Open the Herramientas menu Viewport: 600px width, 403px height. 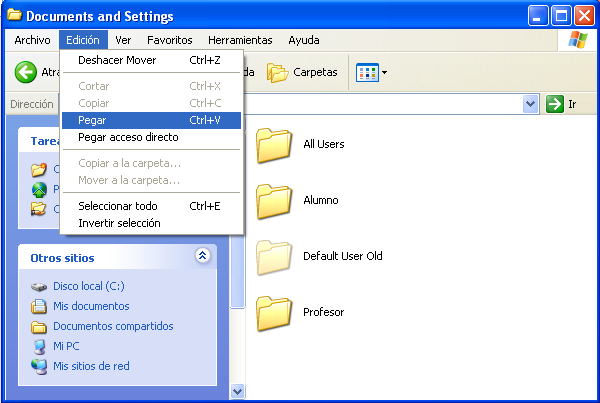(240, 40)
